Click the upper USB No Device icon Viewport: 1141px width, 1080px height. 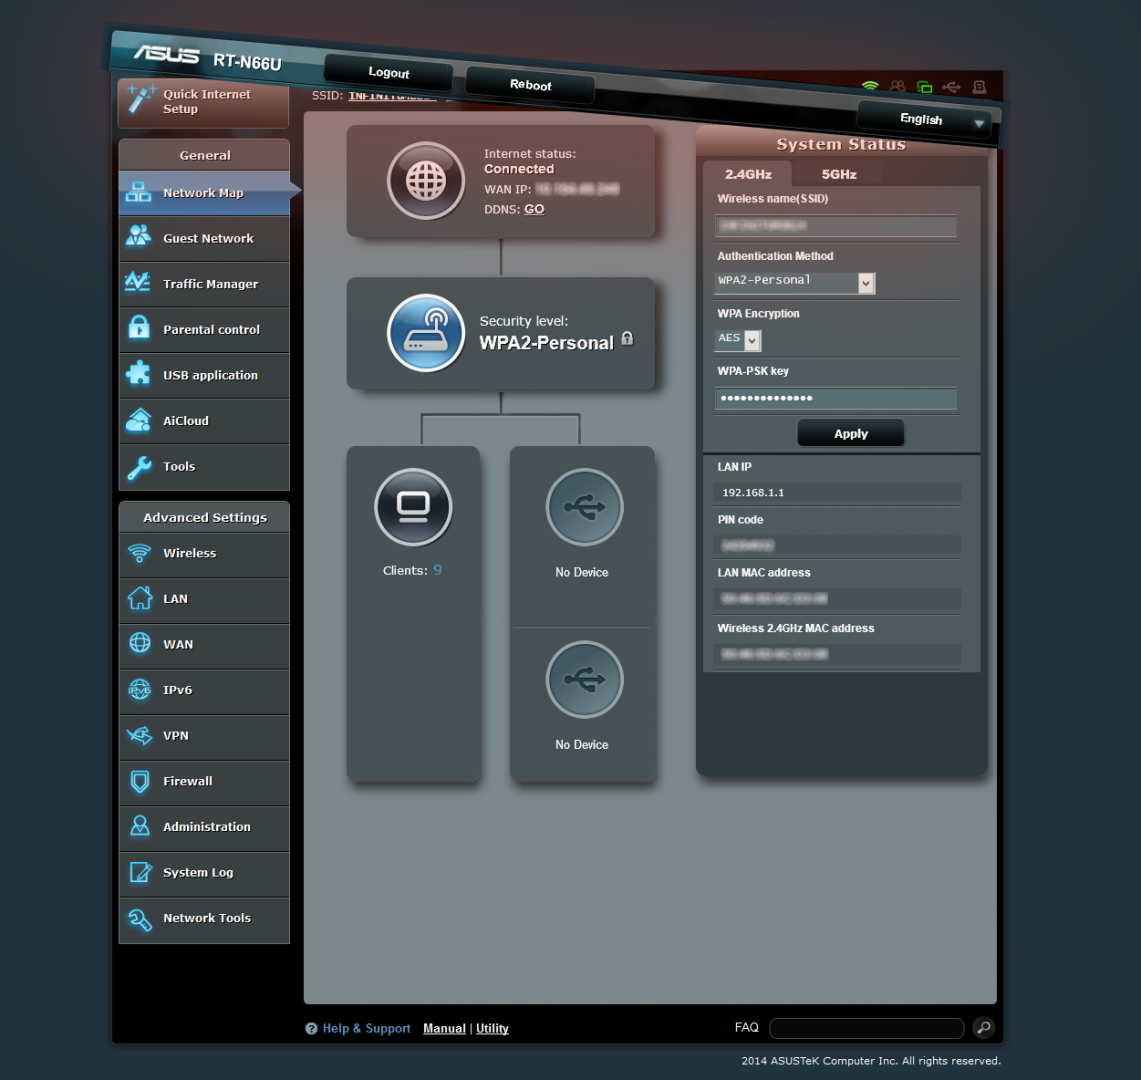tap(584, 508)
